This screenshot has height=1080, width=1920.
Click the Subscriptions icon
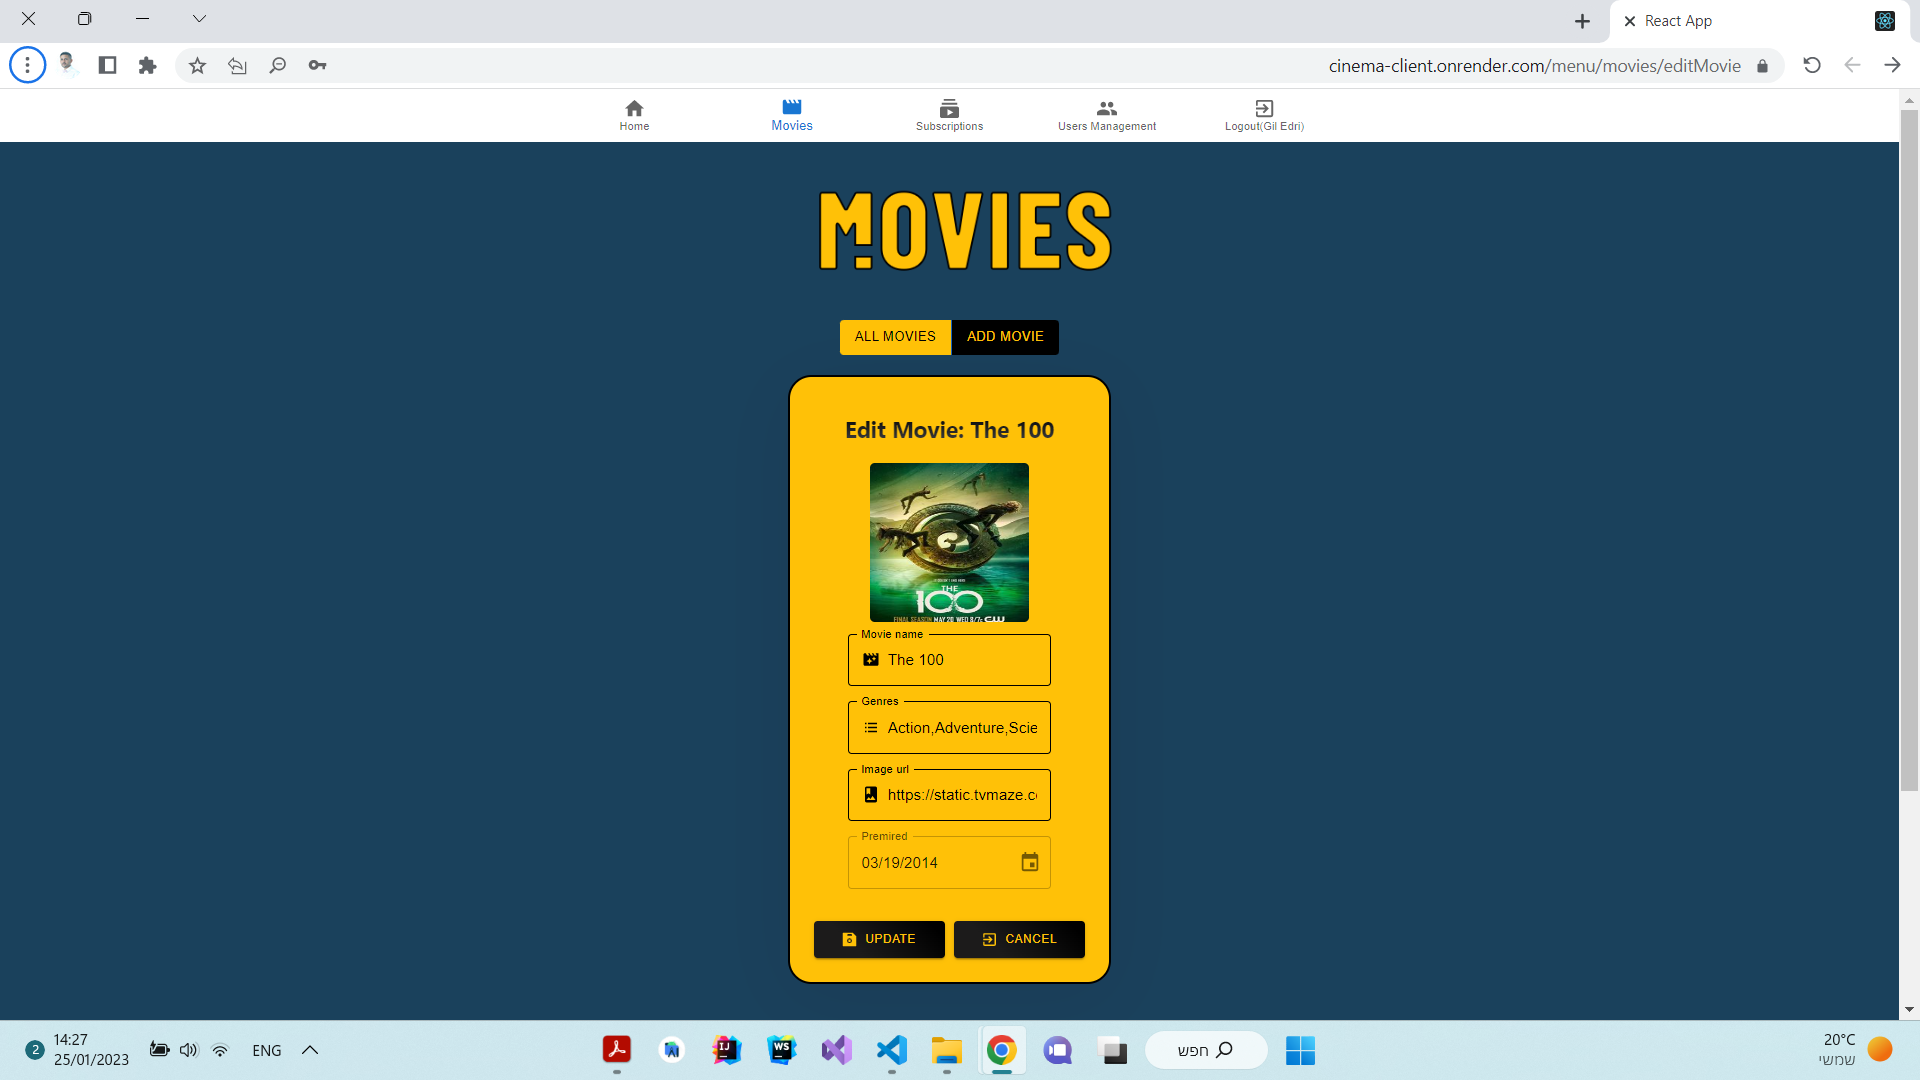[x=949, y=108]
